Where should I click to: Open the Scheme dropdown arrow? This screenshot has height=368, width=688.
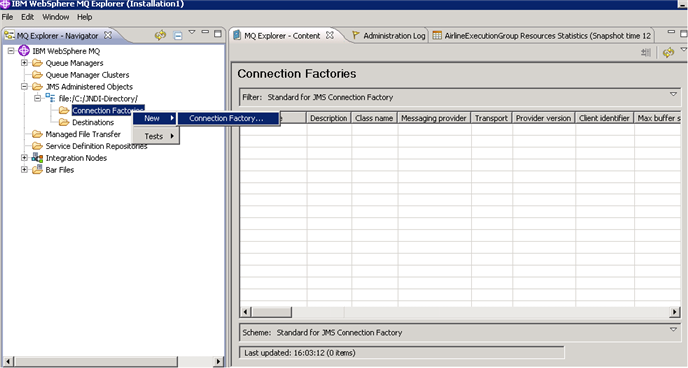click(674, 329)
